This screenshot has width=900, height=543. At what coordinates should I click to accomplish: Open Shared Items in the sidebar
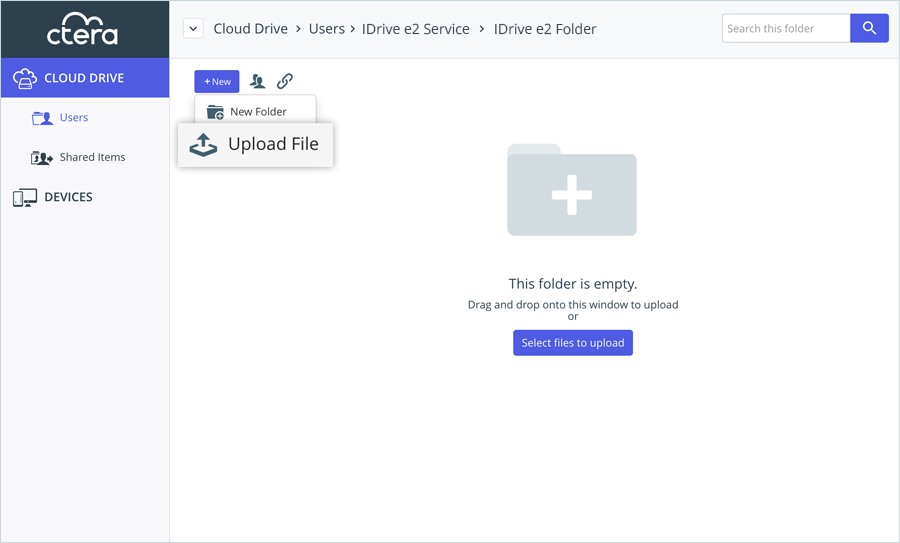tap(91, 157)
